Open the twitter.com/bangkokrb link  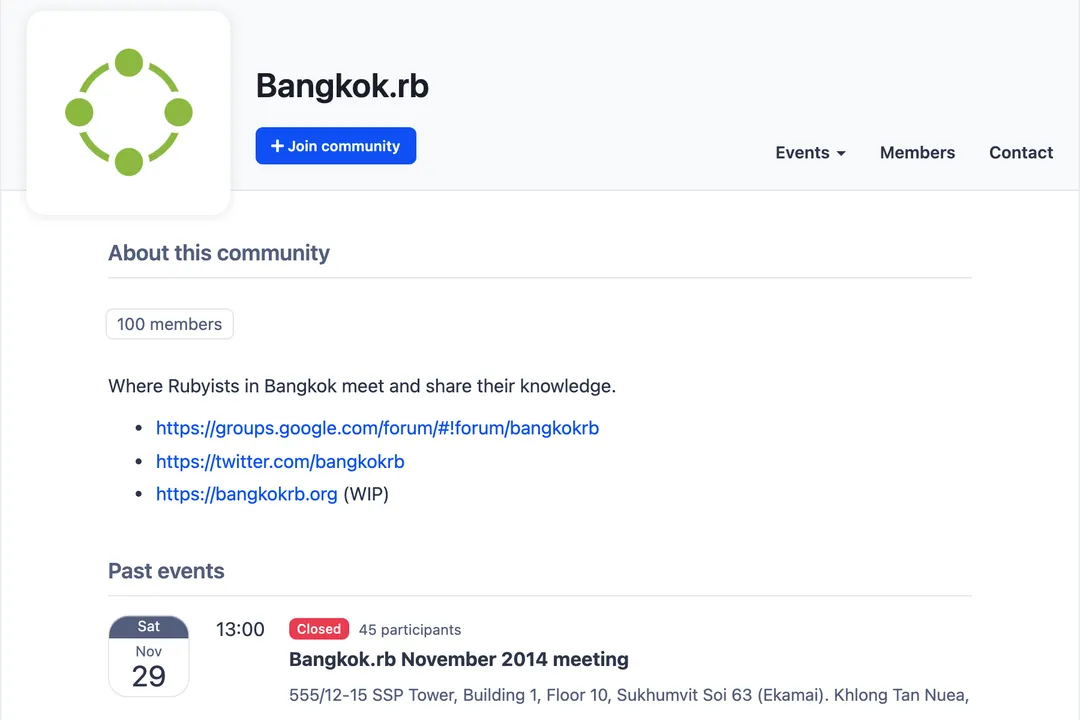point(280,462)
